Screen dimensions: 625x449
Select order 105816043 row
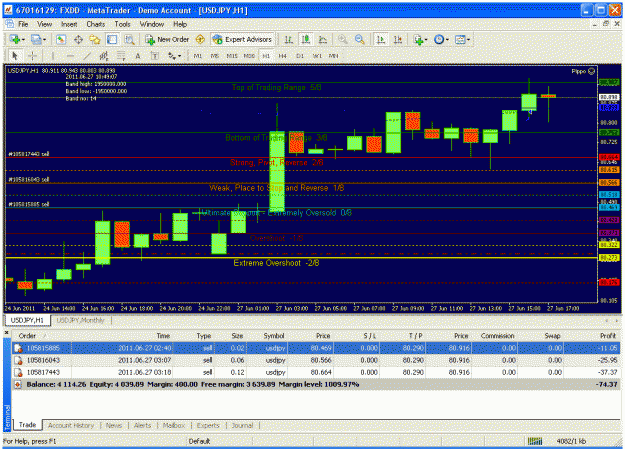pos(316,360)
